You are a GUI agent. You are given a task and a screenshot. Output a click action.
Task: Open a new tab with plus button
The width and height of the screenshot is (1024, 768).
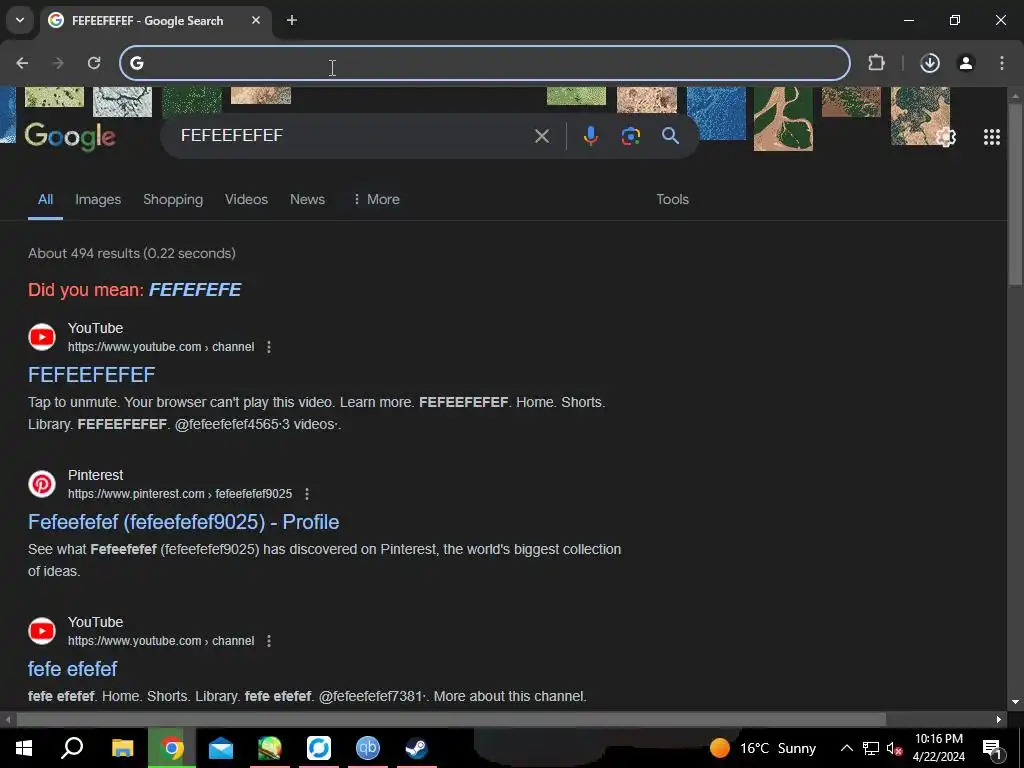coord(292,20)
